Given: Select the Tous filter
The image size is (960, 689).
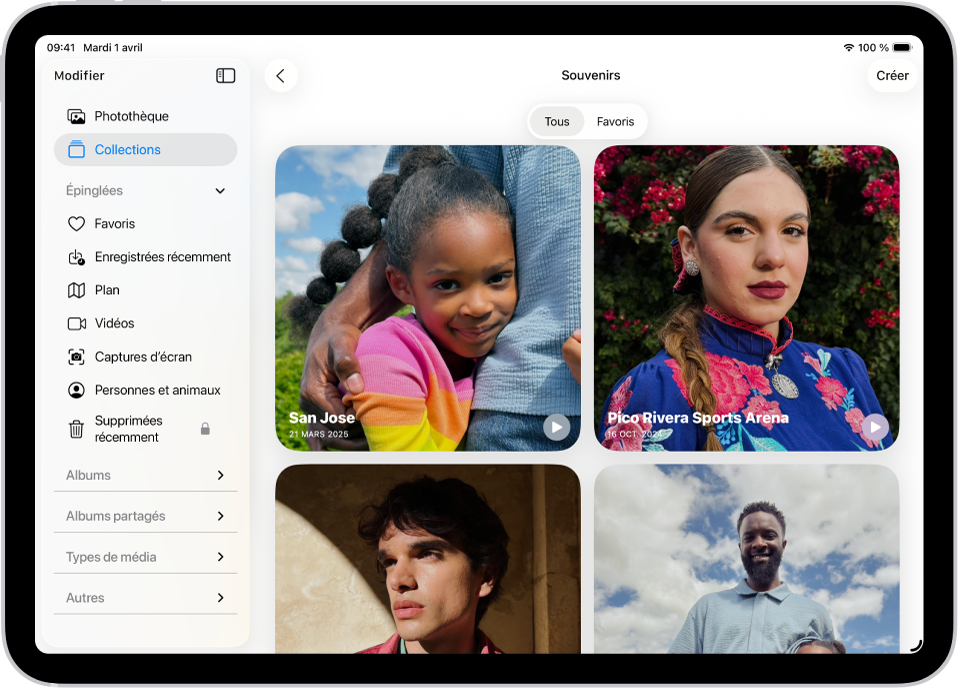Looking at the screenshot, I should 556,121.
